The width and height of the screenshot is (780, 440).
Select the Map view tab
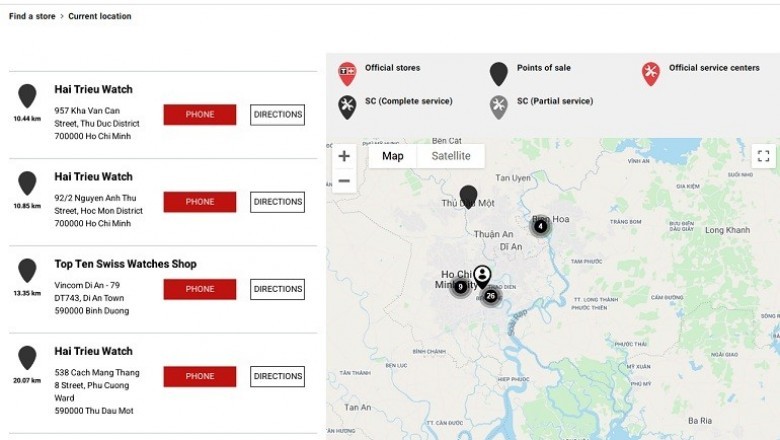[393, 156]
